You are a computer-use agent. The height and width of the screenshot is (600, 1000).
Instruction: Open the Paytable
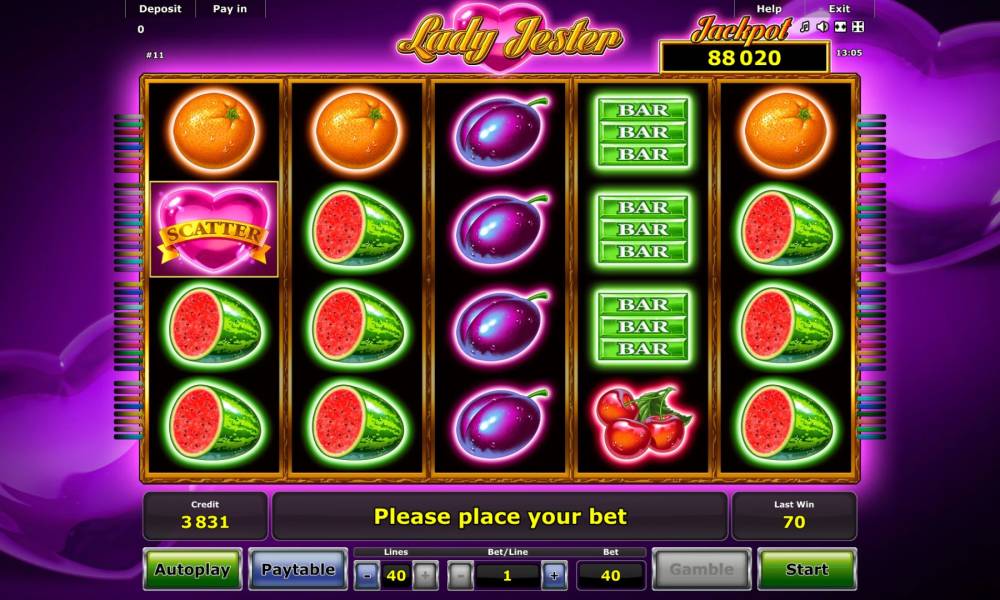(x=298, y=569)
